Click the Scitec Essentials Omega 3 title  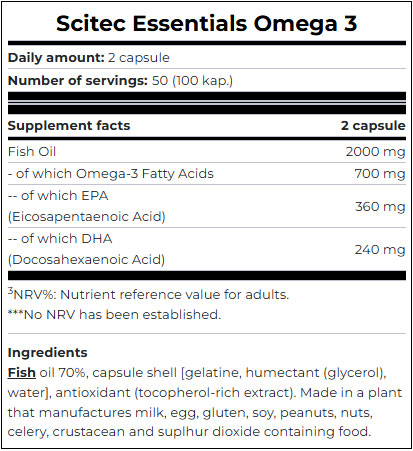207,24
